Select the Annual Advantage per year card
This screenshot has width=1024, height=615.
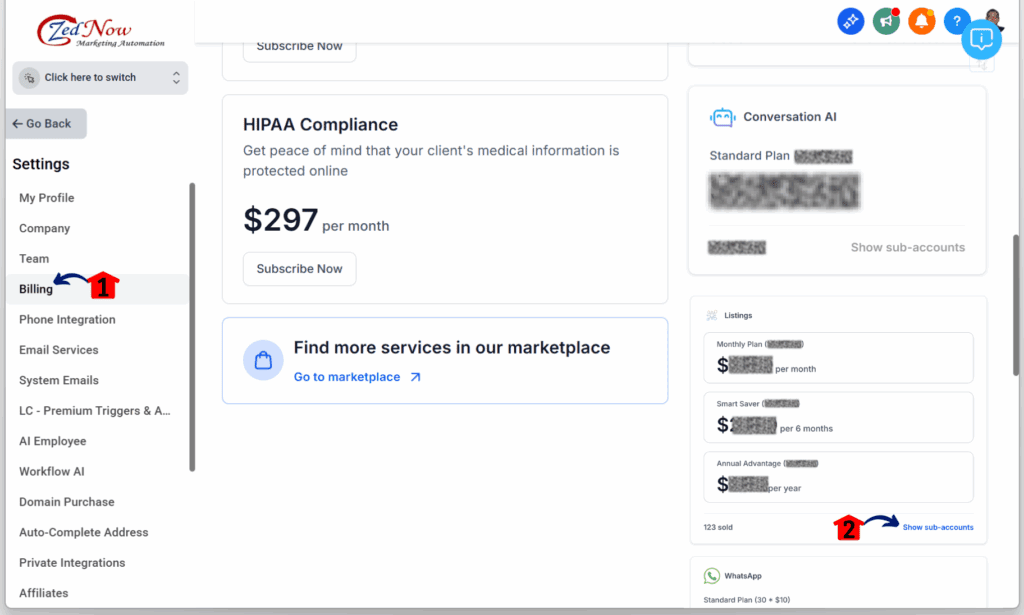coord(839,477)
